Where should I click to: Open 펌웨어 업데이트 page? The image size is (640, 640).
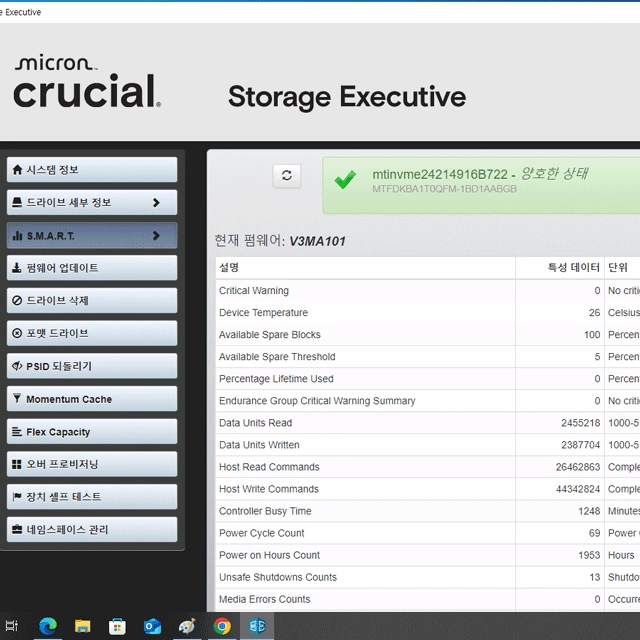pos(92,268)
